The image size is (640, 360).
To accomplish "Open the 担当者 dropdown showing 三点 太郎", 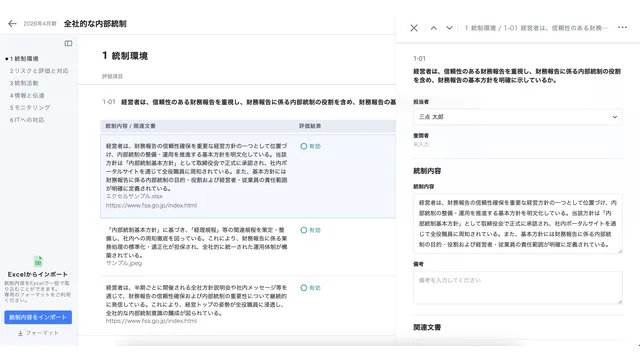I will 518,117.
